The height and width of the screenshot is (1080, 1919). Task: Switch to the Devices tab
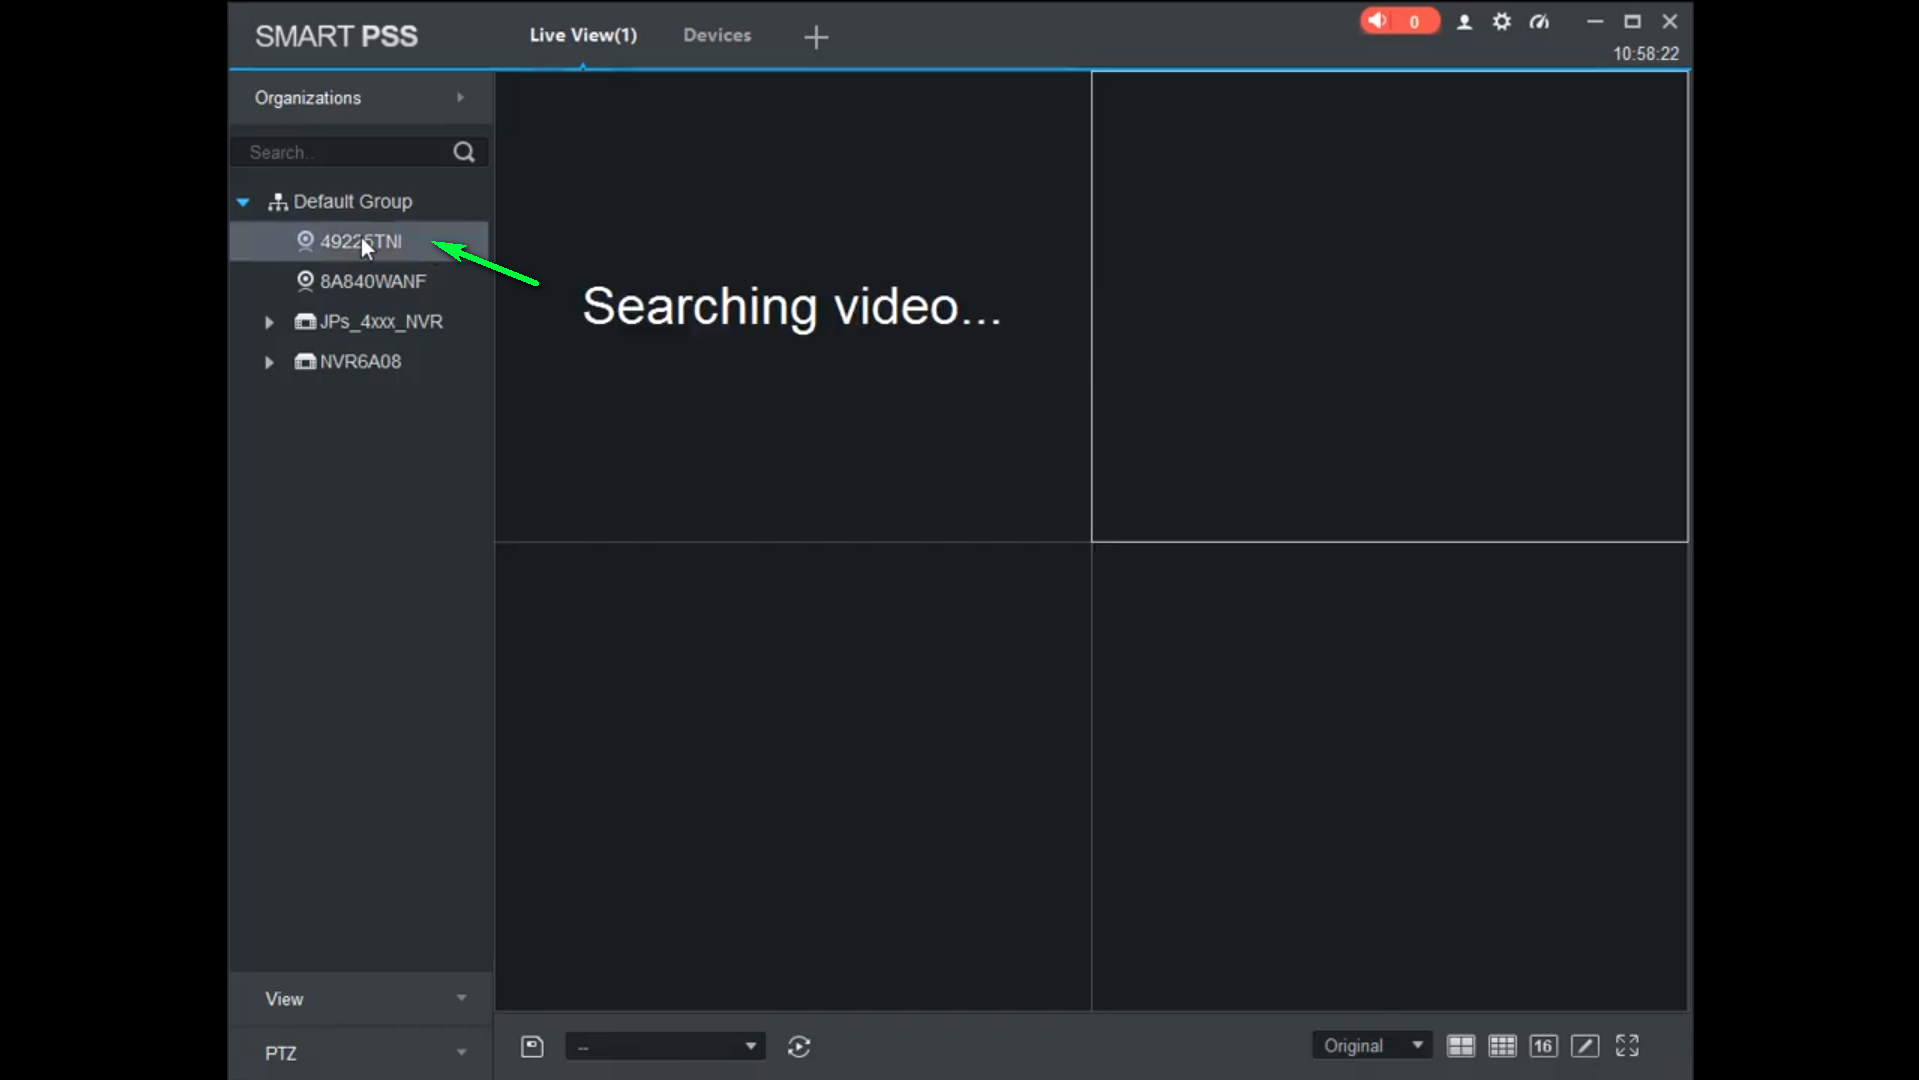pos(717,35)
